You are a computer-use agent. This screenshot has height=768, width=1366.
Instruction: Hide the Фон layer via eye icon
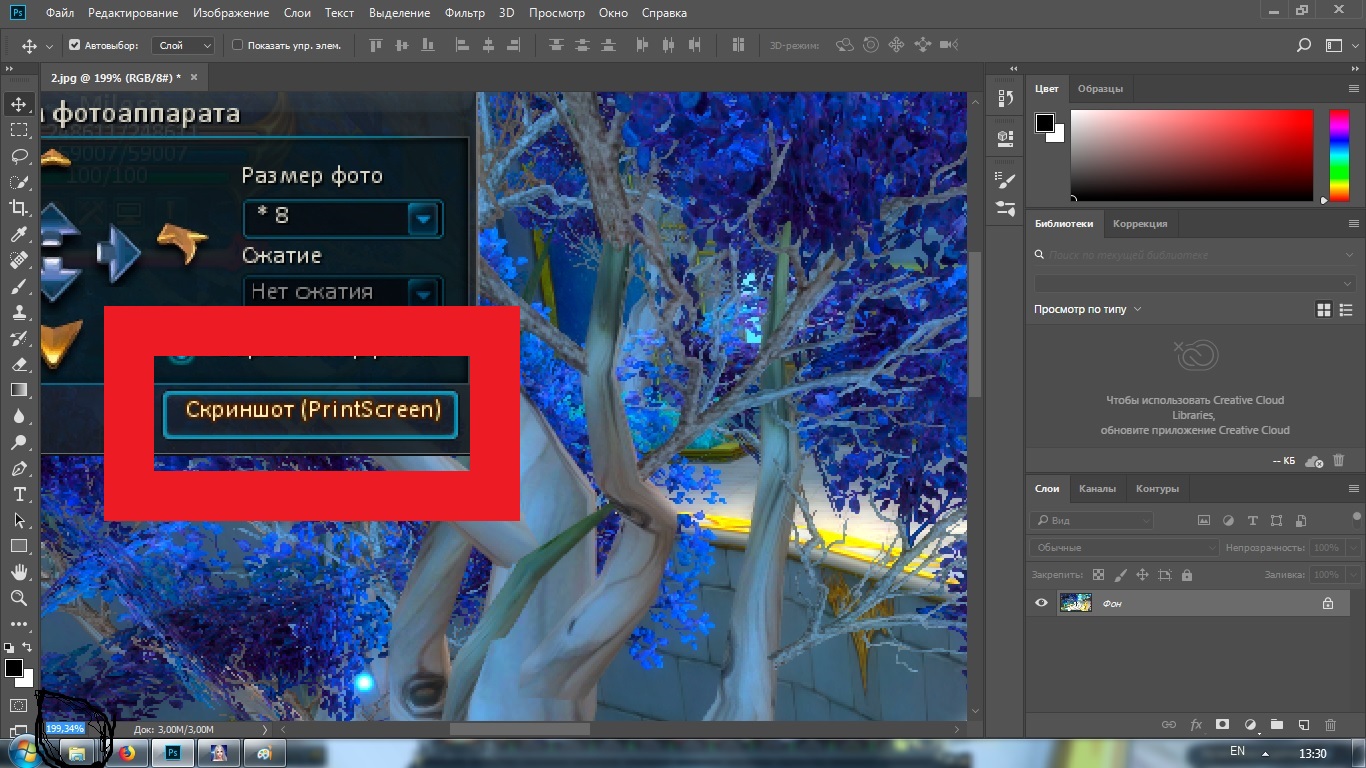(x=1041, y=603)
